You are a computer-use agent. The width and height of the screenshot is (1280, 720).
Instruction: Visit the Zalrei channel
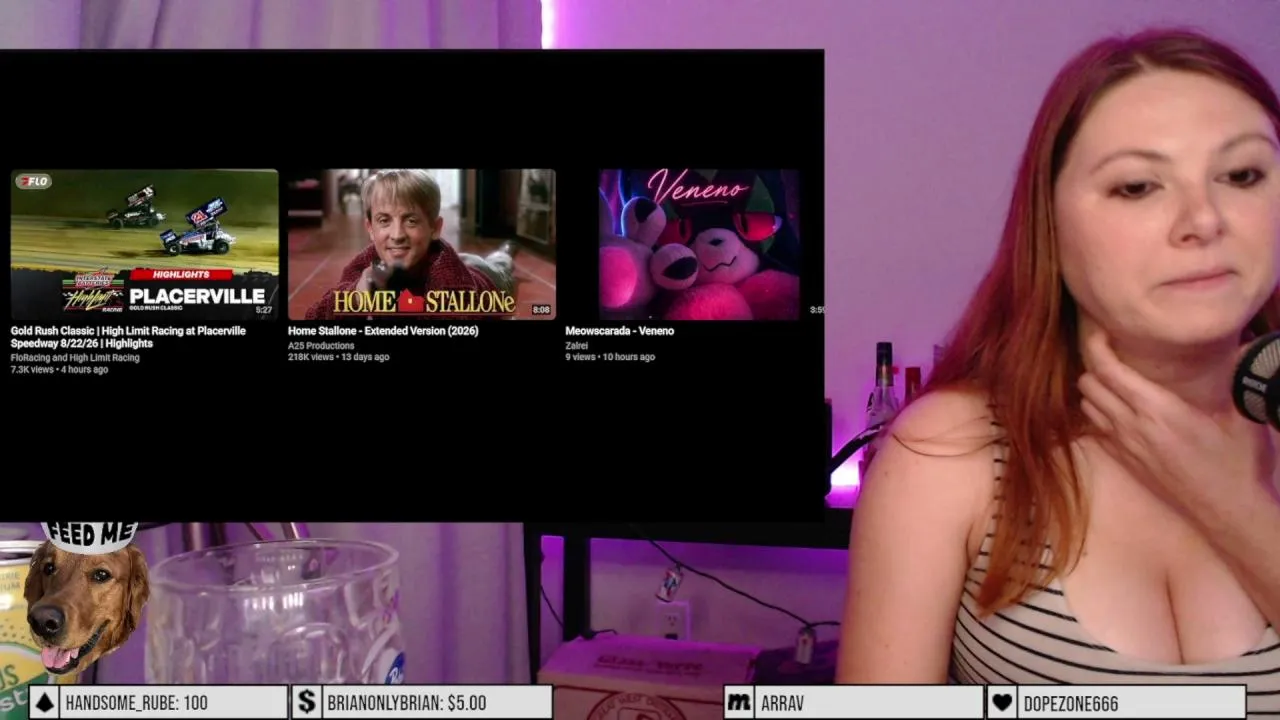578,346
